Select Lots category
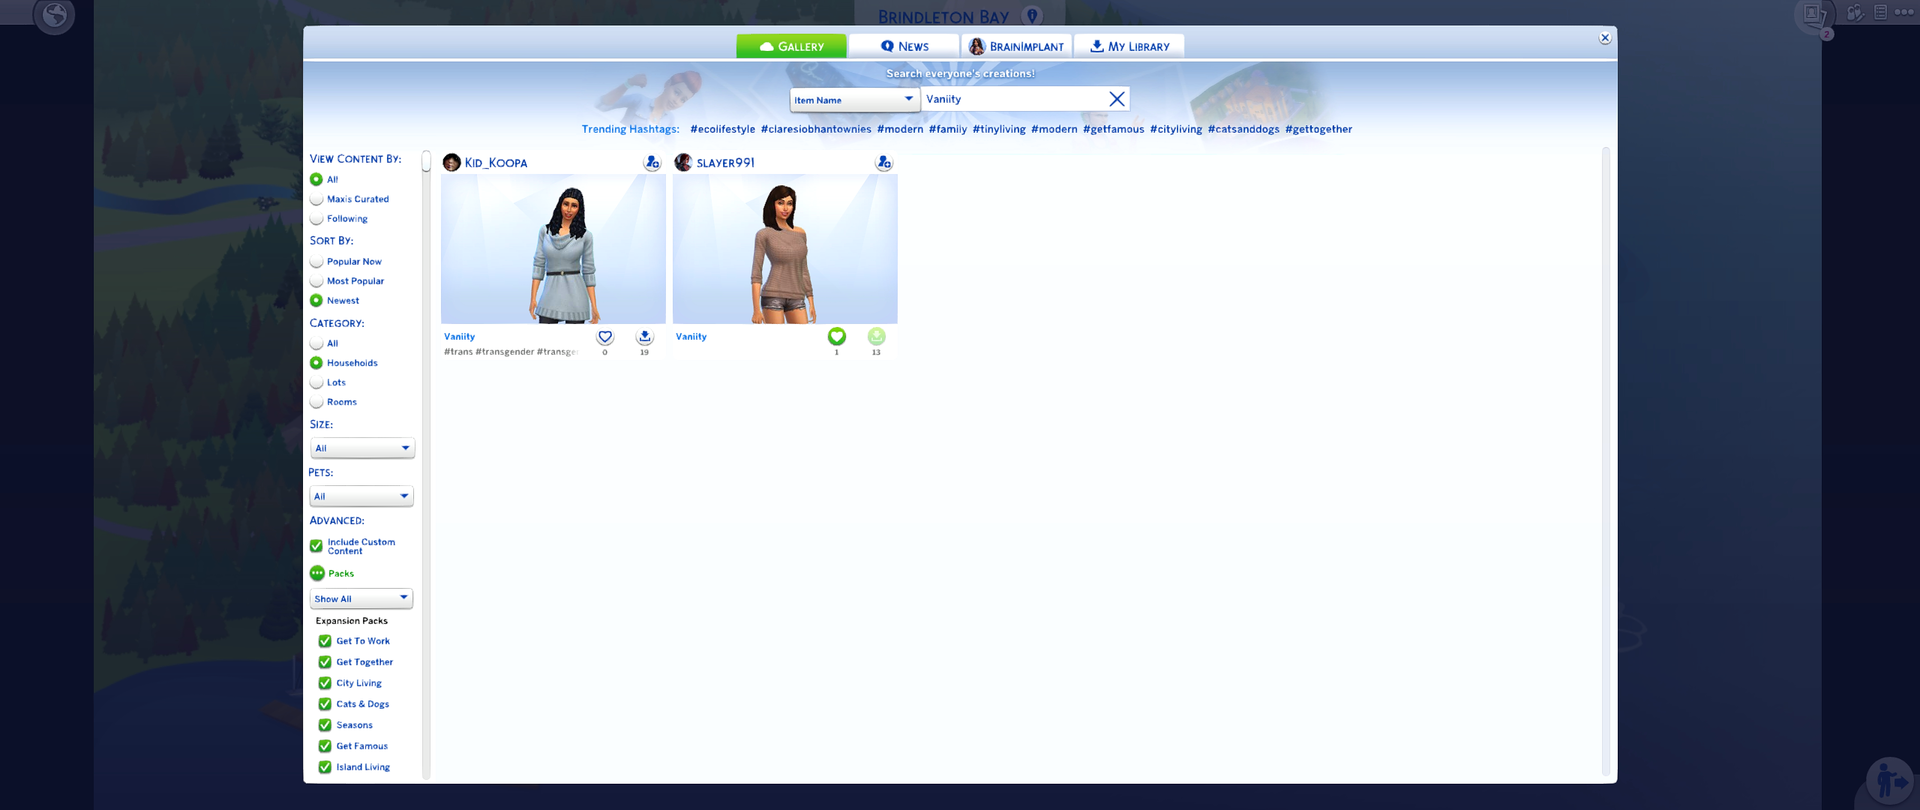The image size is (1920, 810). 316,382
